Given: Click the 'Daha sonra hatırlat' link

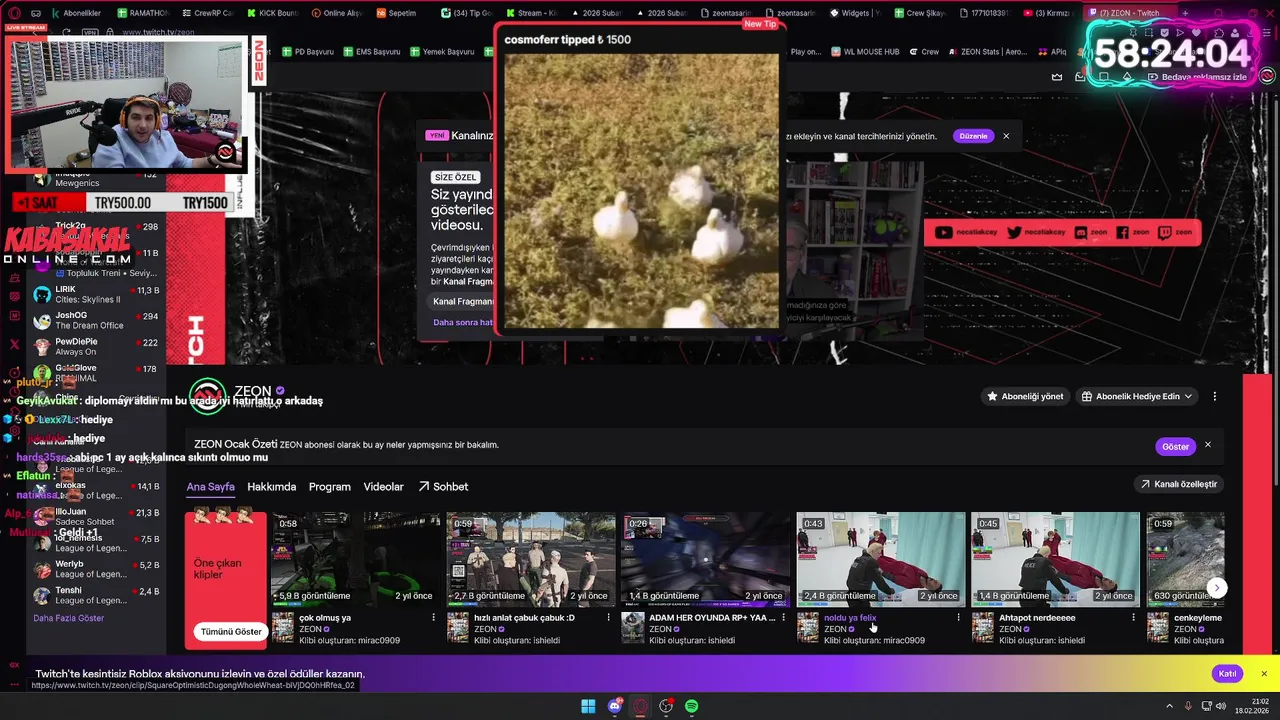Looking at the screenshot, I should (463, 323).
